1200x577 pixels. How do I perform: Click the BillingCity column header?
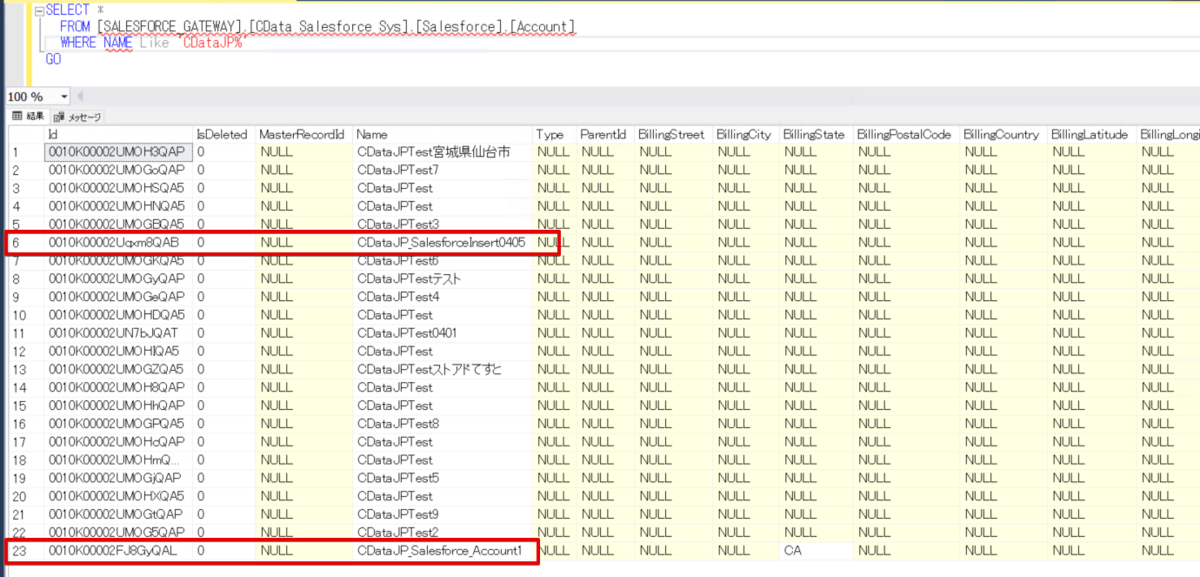[746, 134]
